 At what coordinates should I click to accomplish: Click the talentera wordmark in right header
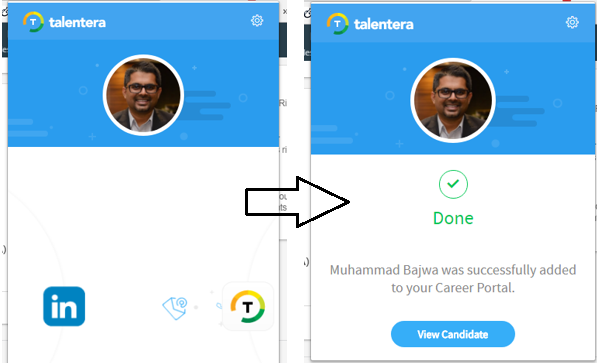(x=384, y=24)
